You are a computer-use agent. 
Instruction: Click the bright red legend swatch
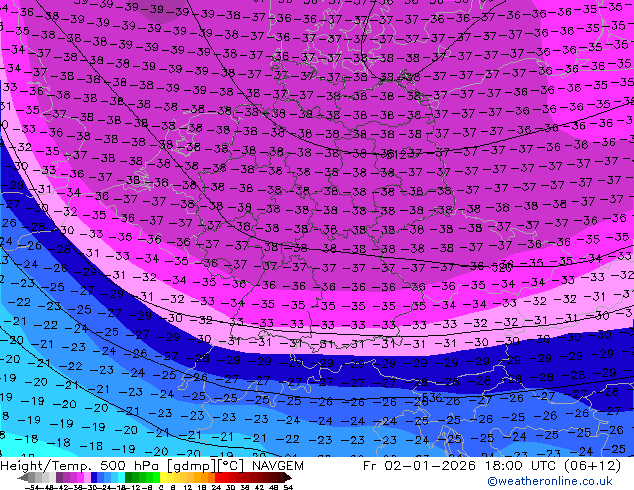pos(218,477)
